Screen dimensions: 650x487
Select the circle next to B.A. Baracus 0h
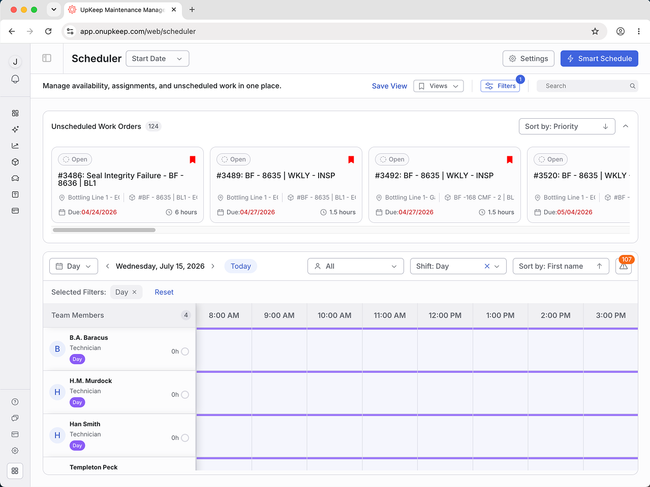coord(185,351)
